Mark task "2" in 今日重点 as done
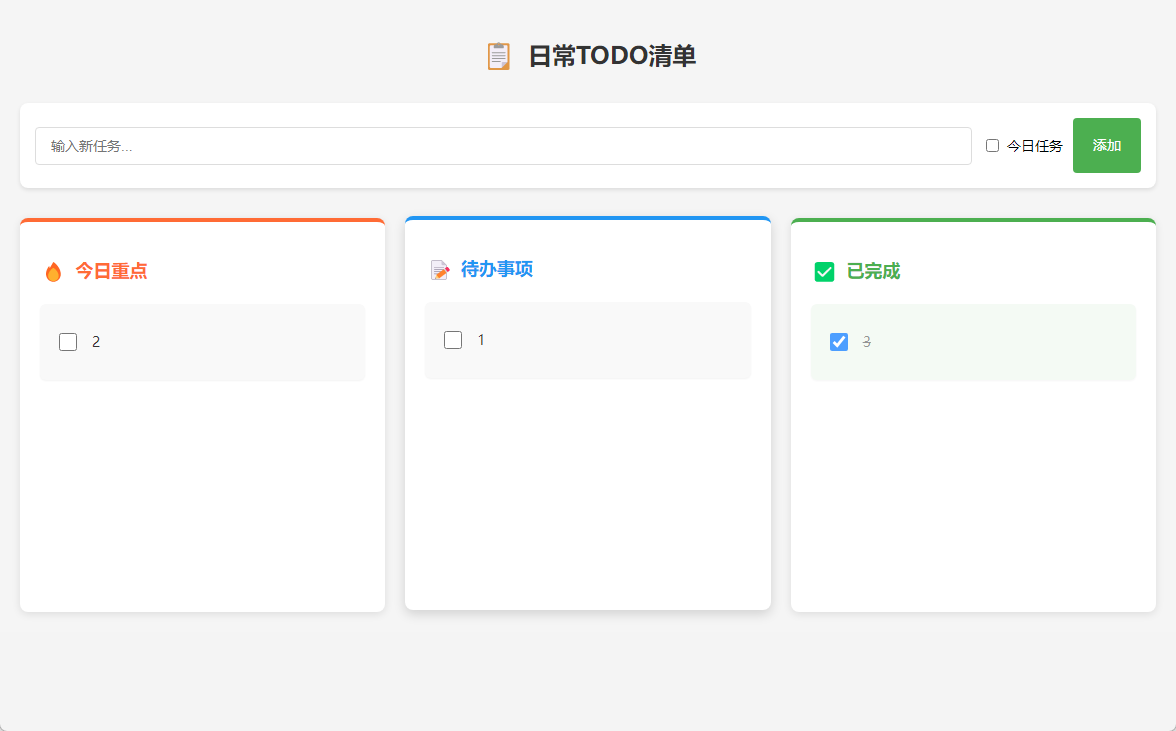 pyautogui.click(x=68, y=342)
